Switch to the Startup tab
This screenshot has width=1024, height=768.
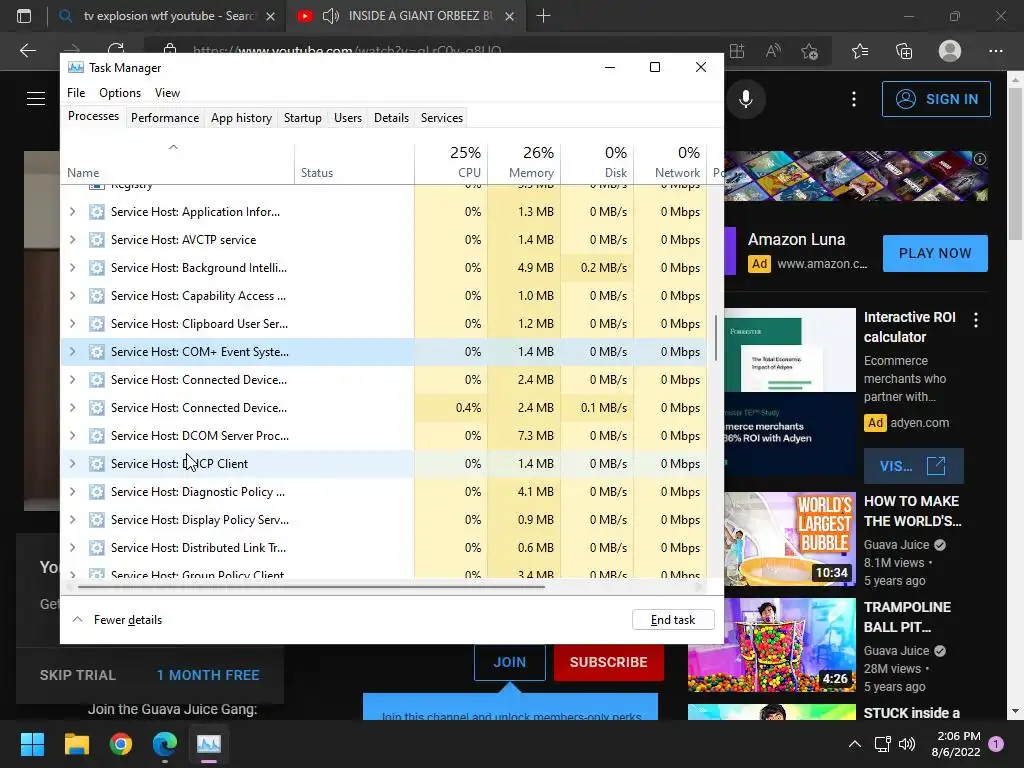coord(302,118)
